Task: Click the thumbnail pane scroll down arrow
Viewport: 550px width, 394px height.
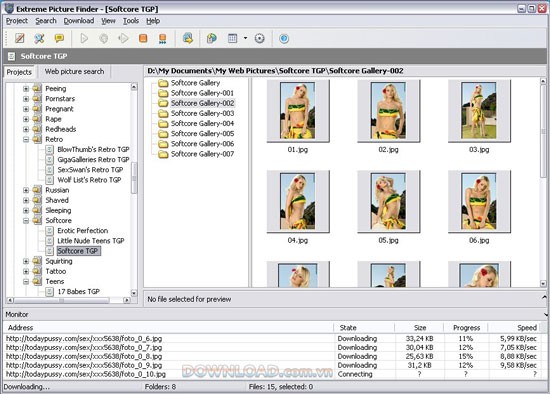Action: click(543, 283)
